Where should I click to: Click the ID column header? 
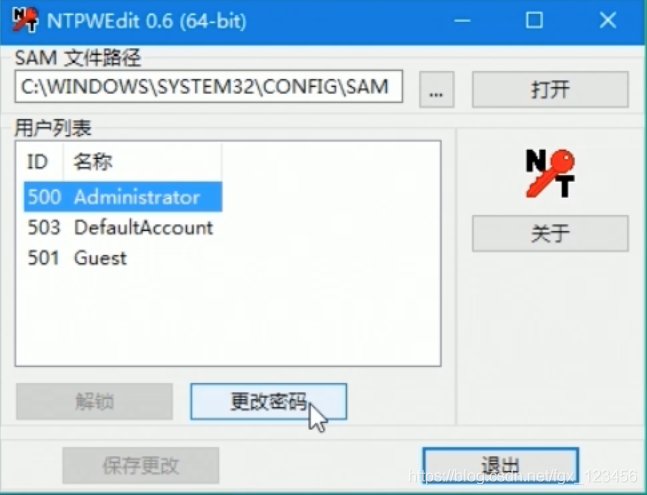click(x=40, y=161)
